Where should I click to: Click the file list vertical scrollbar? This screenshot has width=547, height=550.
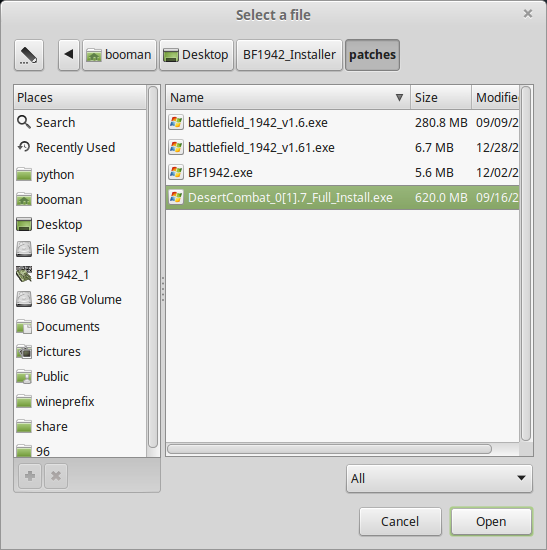(x=526, y=263)
